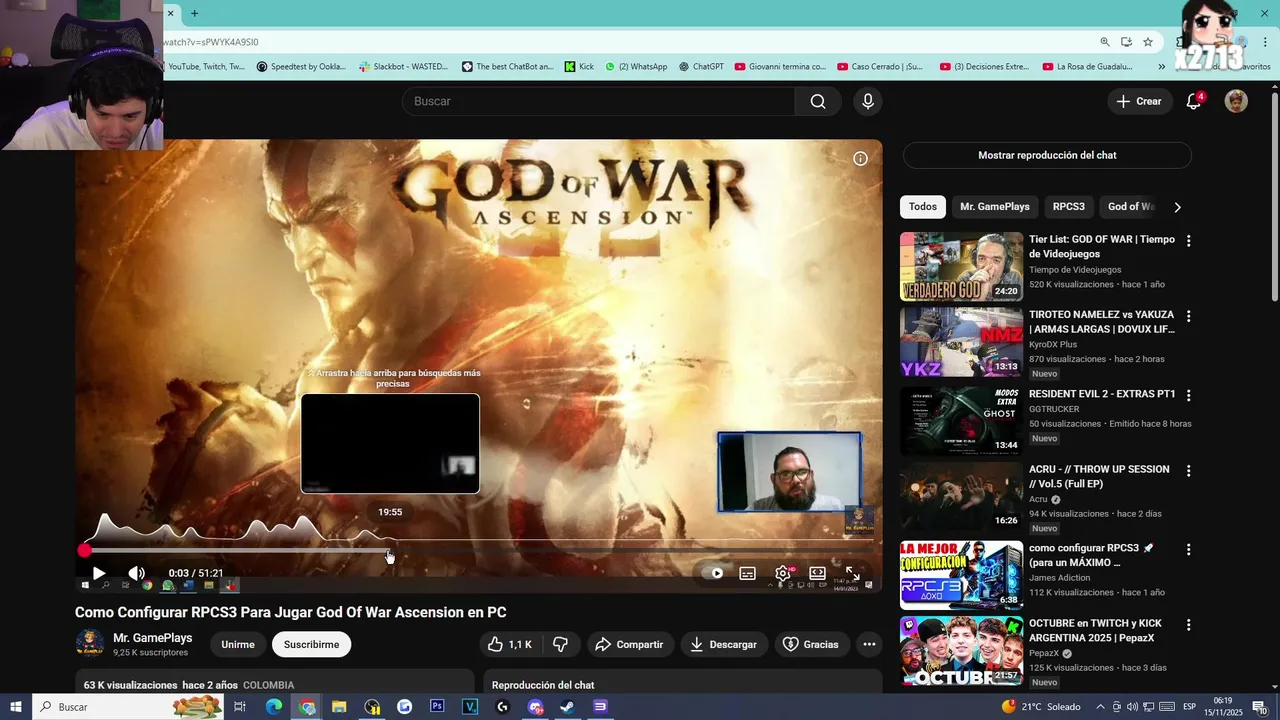Open options for OCTUBRE en TWITCH video
Screen dimensions: 1280x720
pyautogui.click(x=1188, y=625)
